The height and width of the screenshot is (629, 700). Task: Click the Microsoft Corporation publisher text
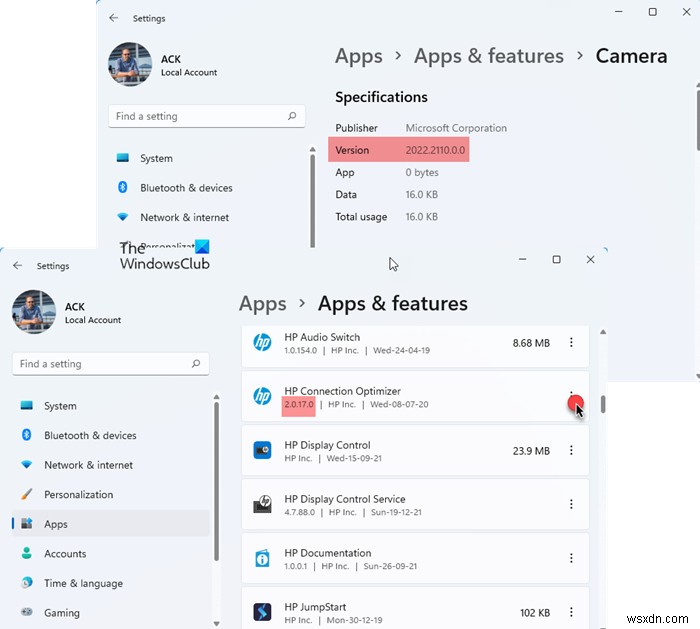pos(456,128)
